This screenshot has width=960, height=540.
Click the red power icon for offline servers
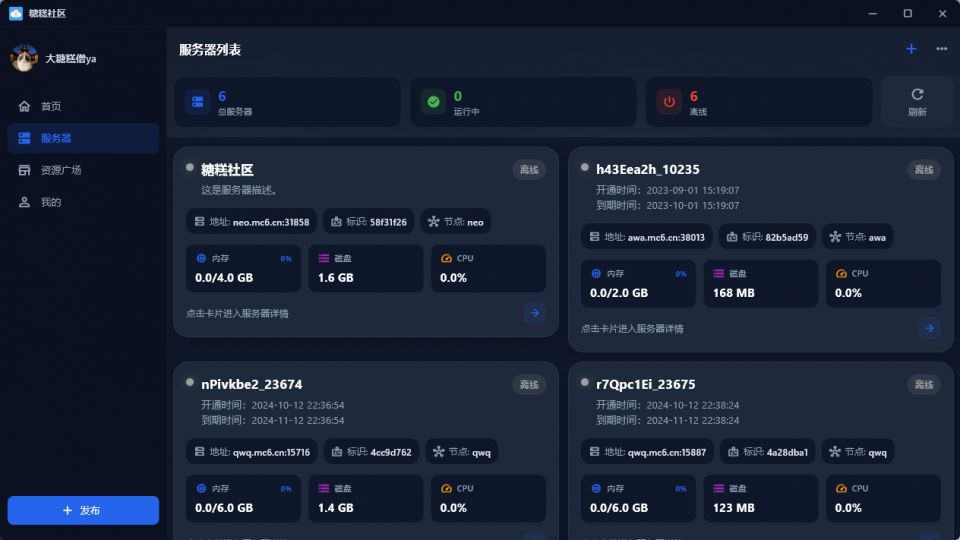tap(669, 102)
